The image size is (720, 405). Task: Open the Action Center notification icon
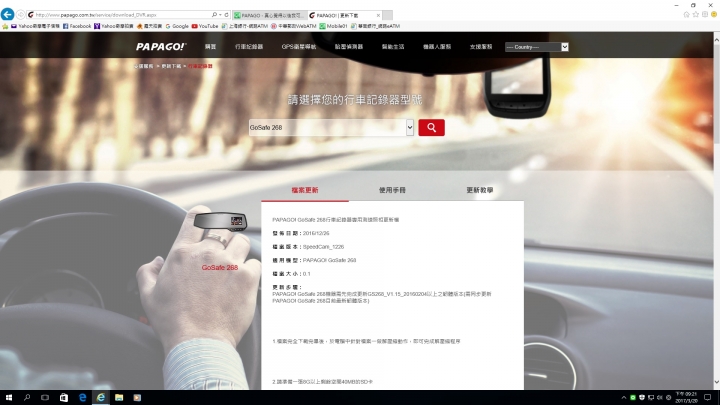[708, 398]
